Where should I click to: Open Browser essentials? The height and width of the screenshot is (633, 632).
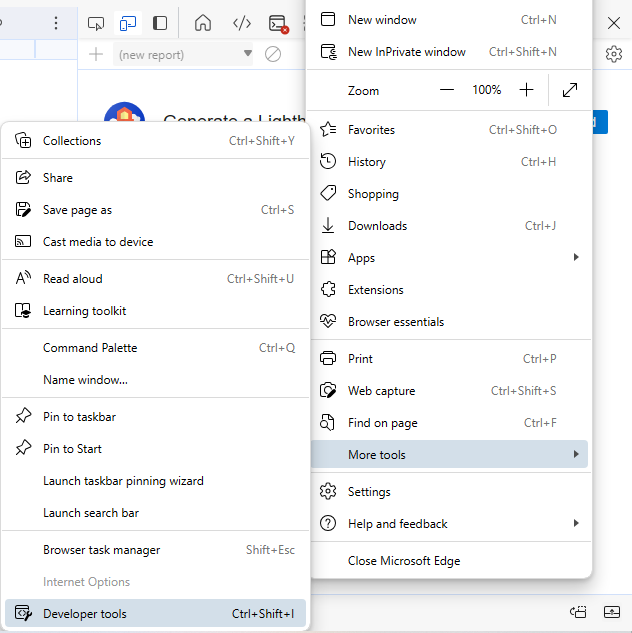coord(449,322)
